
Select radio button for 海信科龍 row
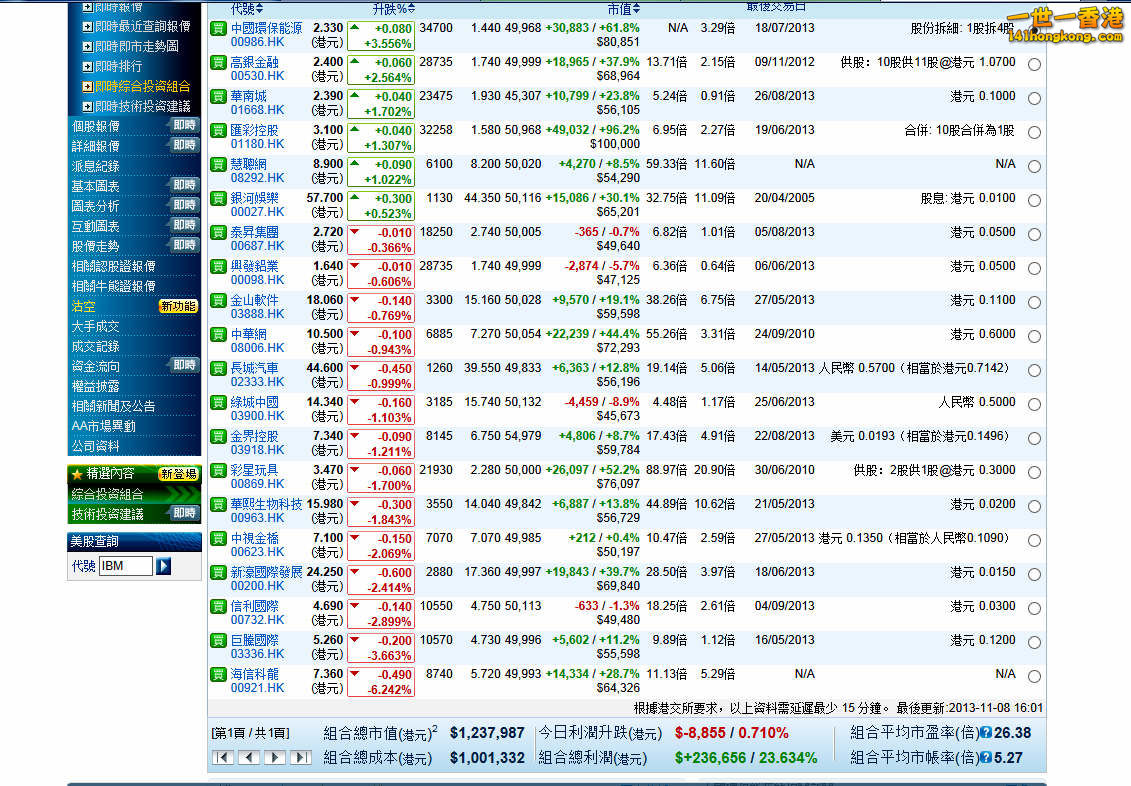(x=1034, y=676)
